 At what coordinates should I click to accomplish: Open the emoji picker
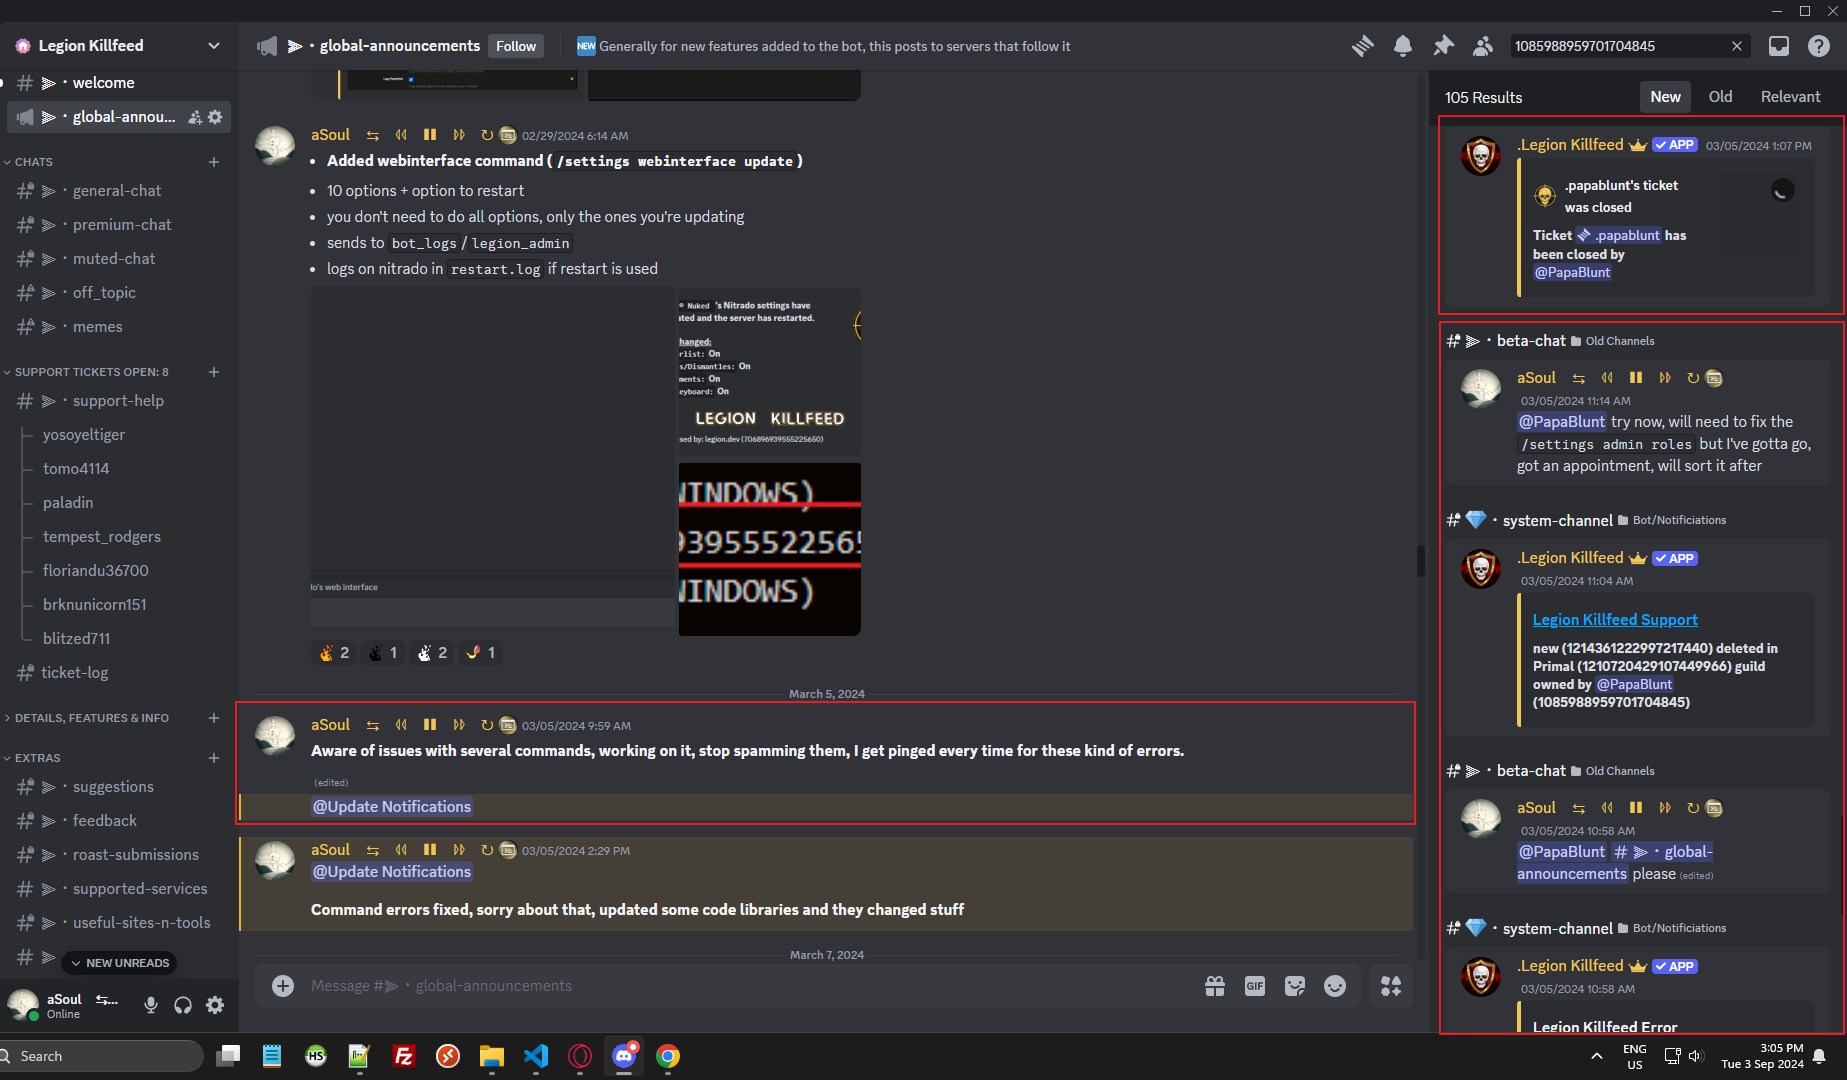(1335, 986)
